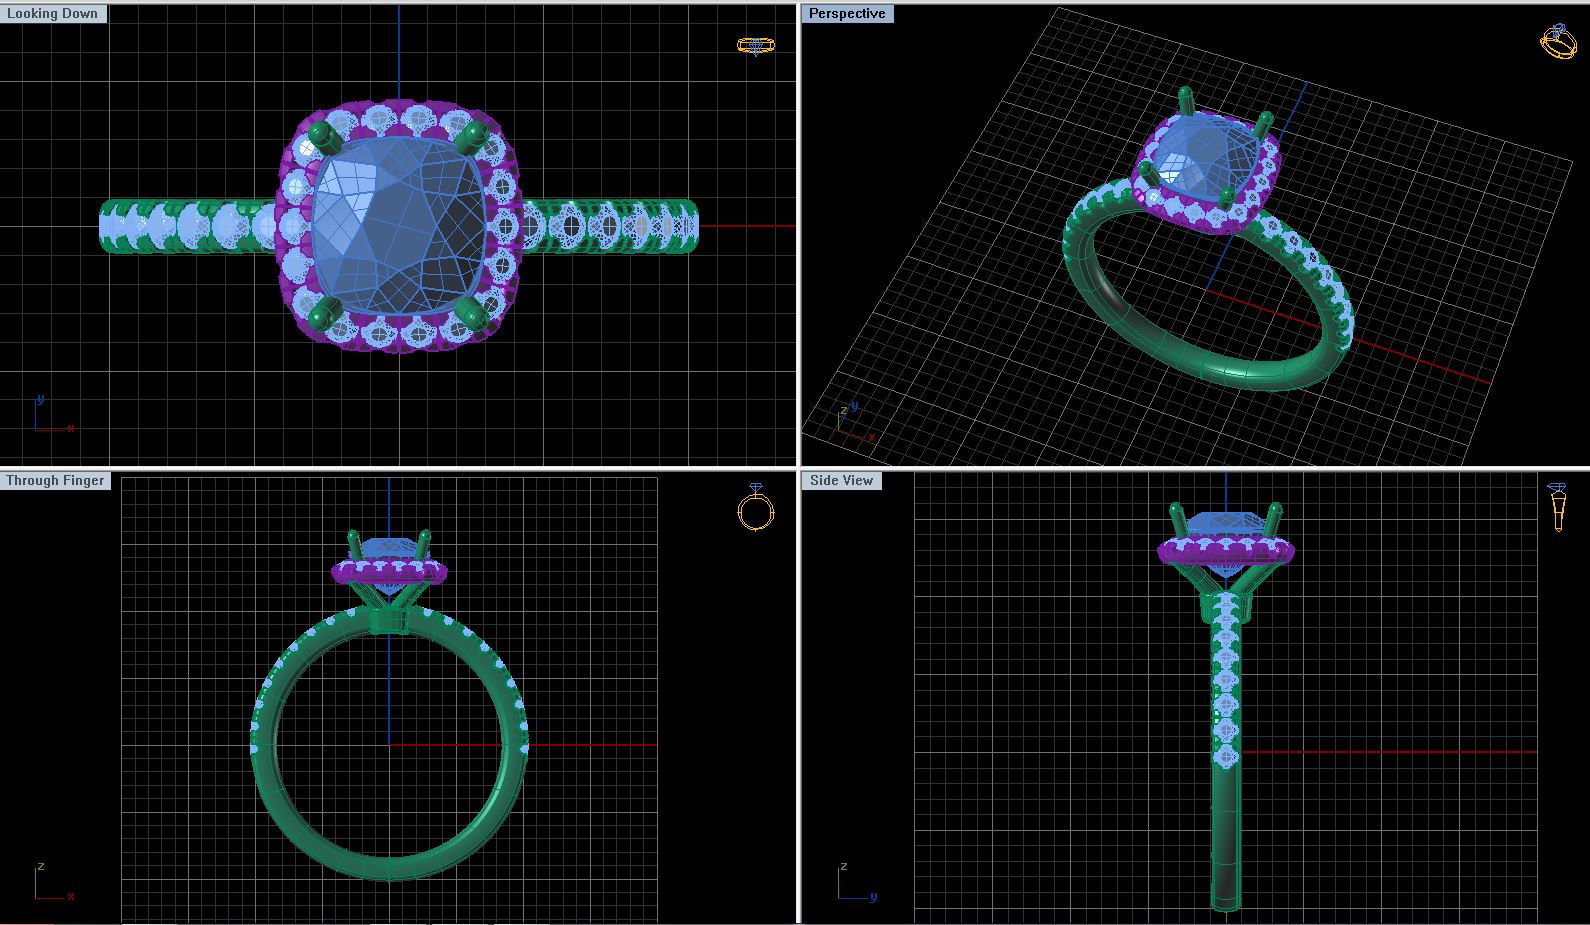Select the blue center stone in Perspective
Screen dimensions: 1590x925
point(1198,158)
